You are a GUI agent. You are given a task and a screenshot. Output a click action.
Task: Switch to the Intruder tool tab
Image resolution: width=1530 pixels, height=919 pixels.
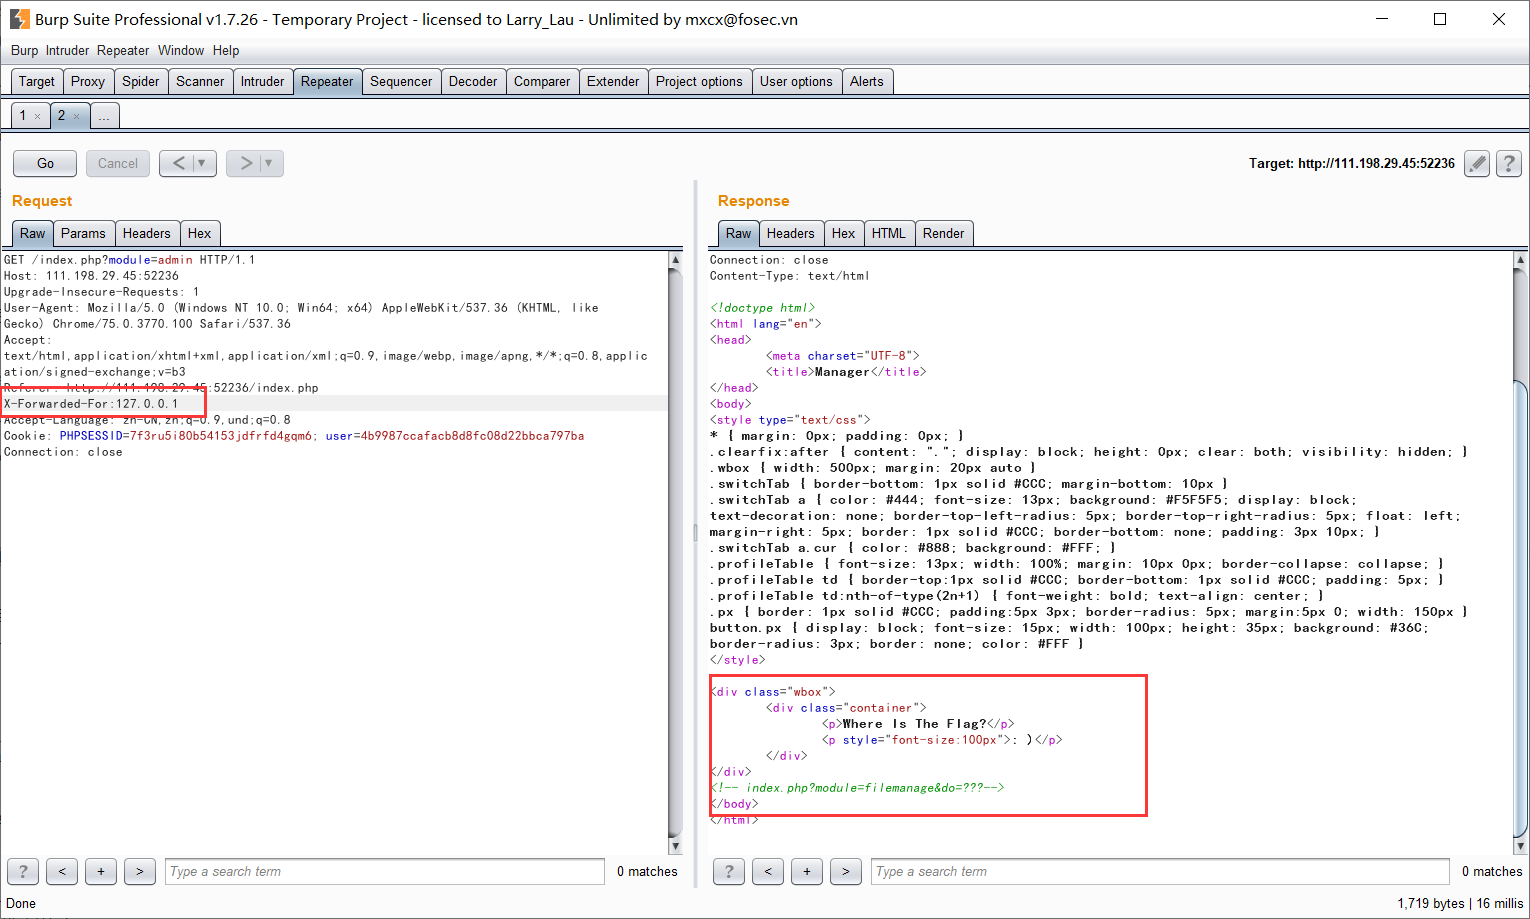(262, 81)
